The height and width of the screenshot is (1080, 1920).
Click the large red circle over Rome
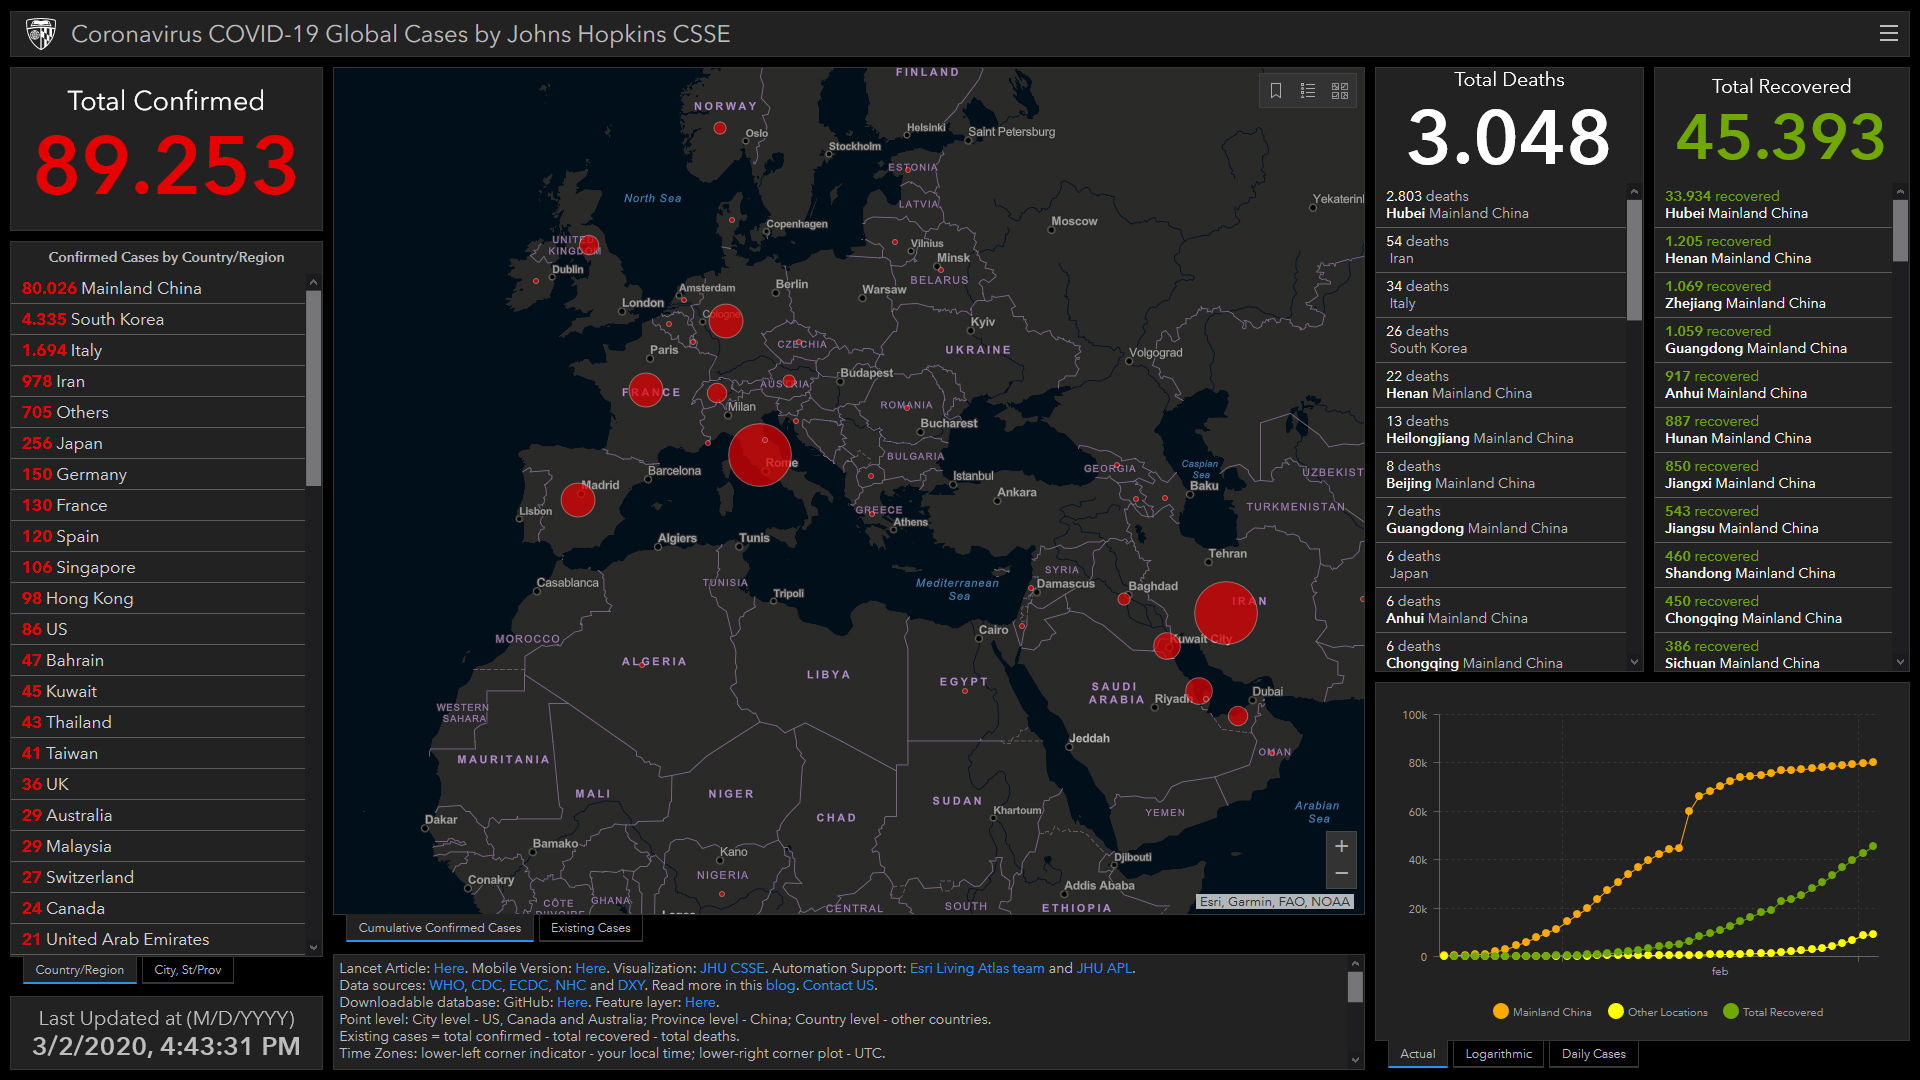[x=760, y=455]
